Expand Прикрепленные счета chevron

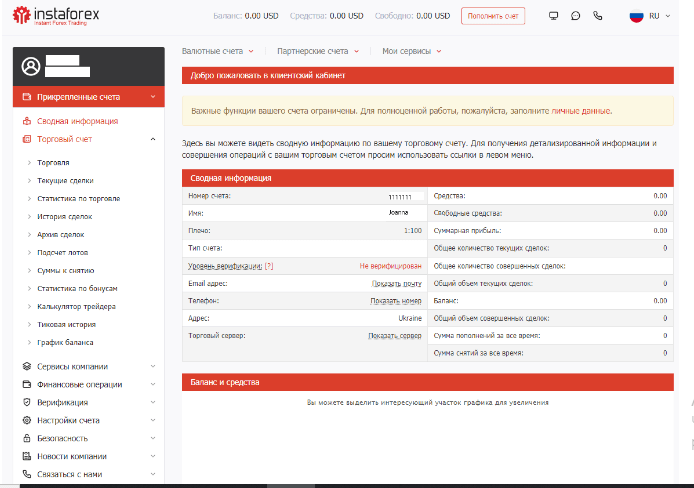tap(153, 96)
